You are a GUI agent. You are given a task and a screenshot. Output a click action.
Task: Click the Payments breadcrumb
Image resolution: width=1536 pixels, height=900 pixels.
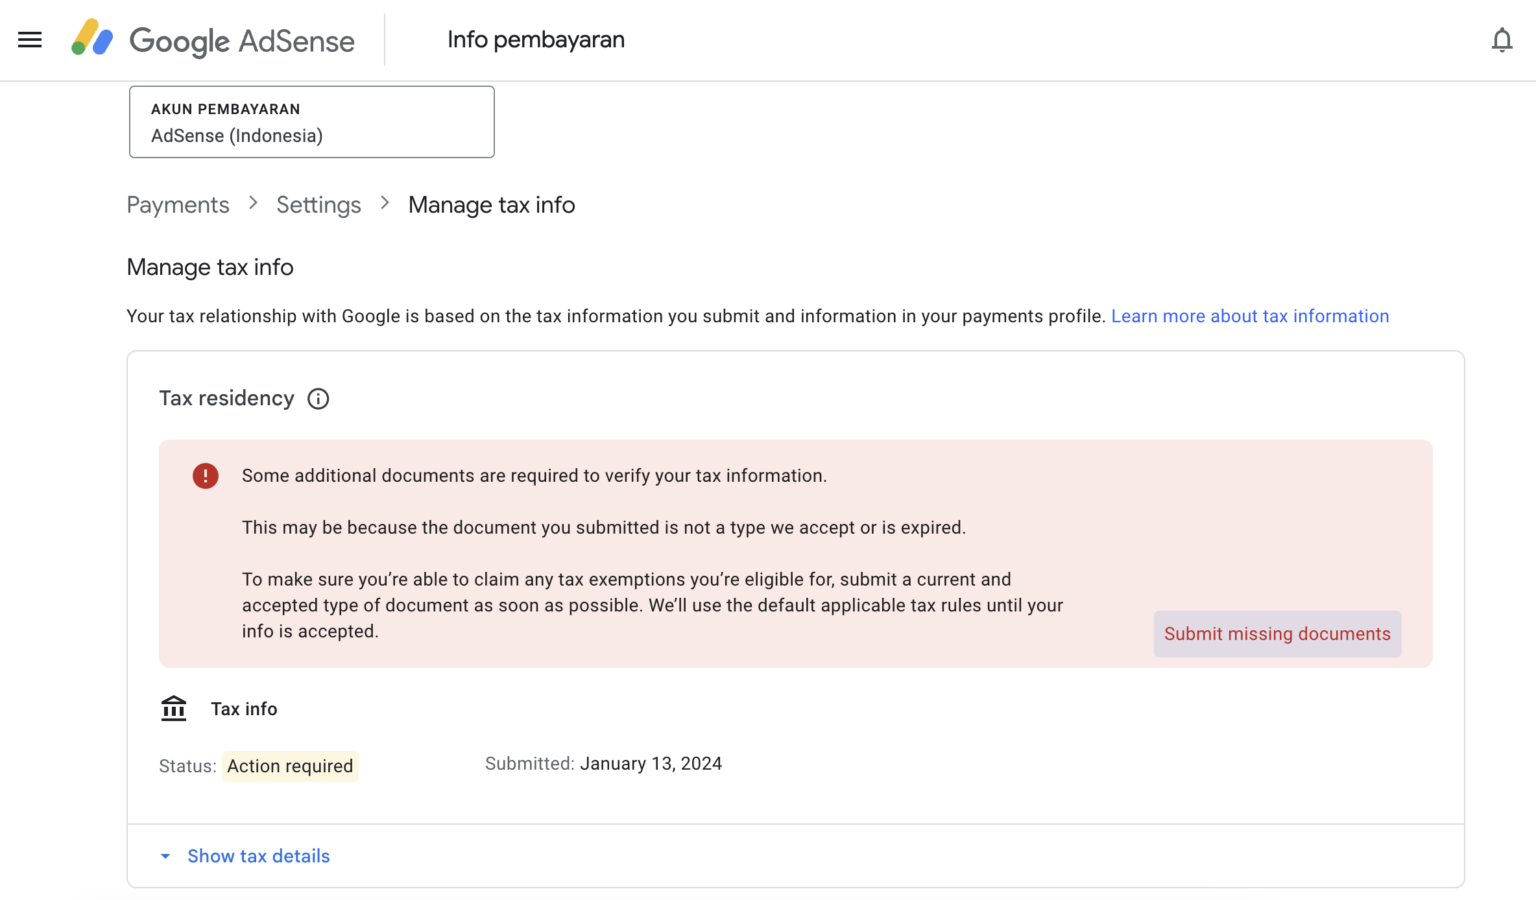[178, 204]
